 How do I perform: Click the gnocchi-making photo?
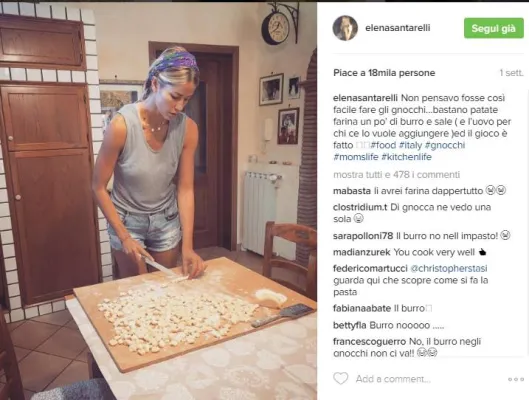[158, 201]
